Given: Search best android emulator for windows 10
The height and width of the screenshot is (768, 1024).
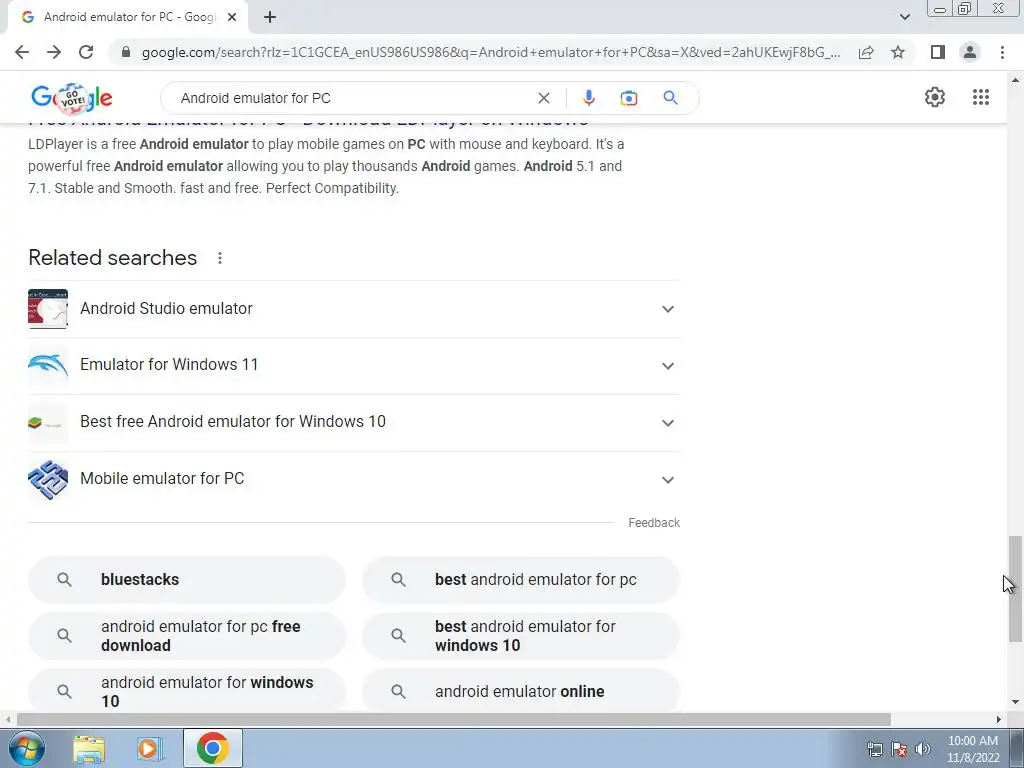Looking at the screenshot, I should coord(520,635).
